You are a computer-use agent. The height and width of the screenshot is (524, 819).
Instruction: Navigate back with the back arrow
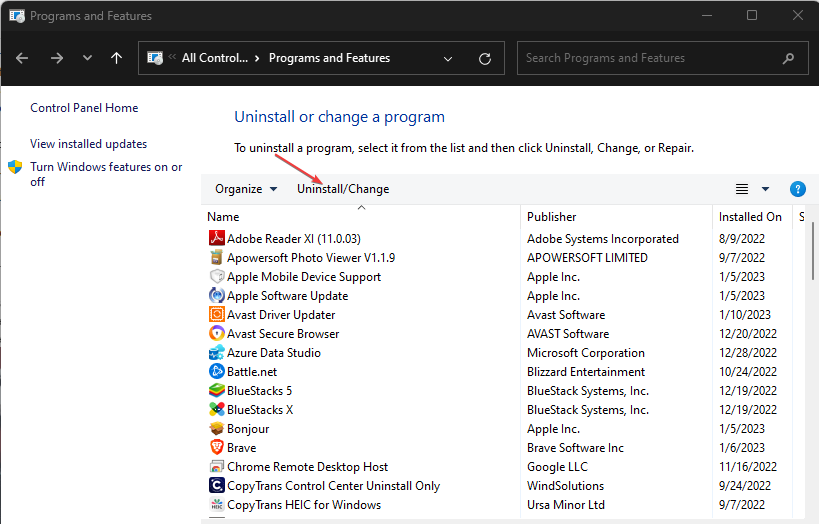[23, 58]
